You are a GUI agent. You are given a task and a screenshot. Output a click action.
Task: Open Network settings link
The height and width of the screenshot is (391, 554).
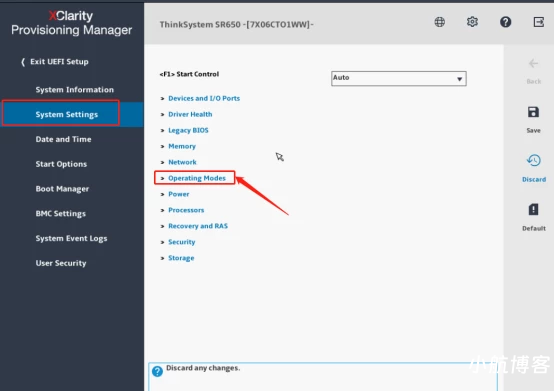182,162
